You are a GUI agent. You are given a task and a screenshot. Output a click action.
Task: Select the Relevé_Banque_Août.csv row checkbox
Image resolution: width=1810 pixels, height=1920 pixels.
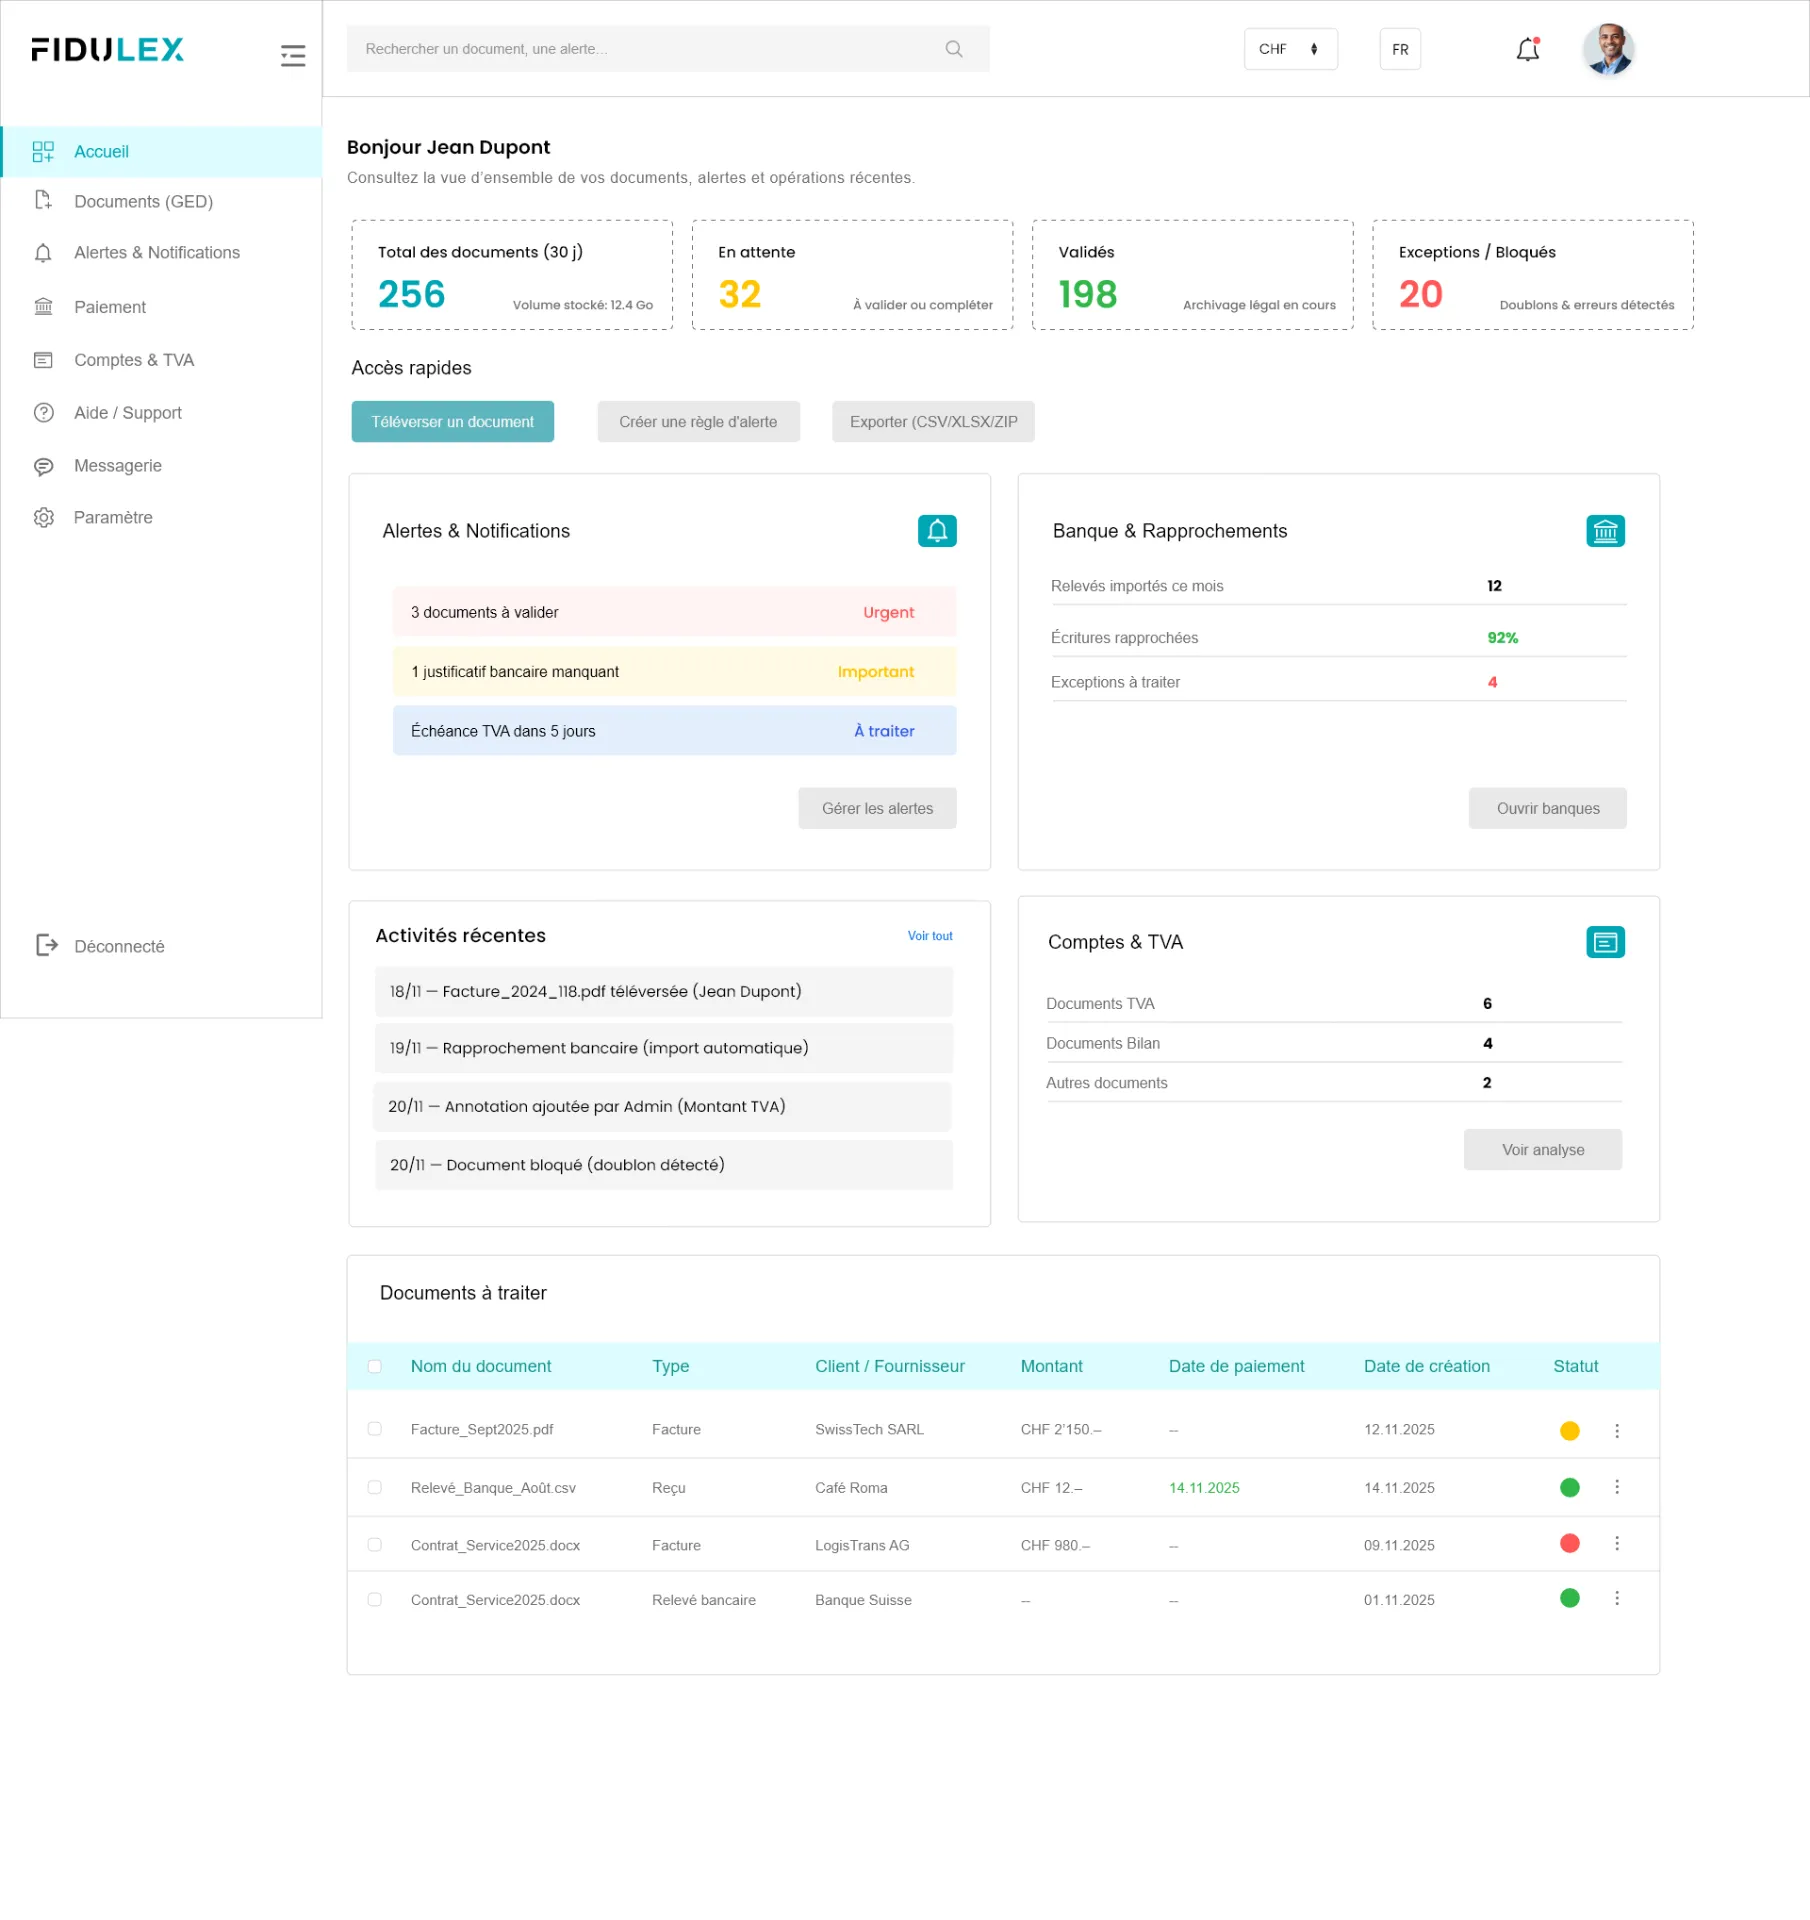(375, 1487)
